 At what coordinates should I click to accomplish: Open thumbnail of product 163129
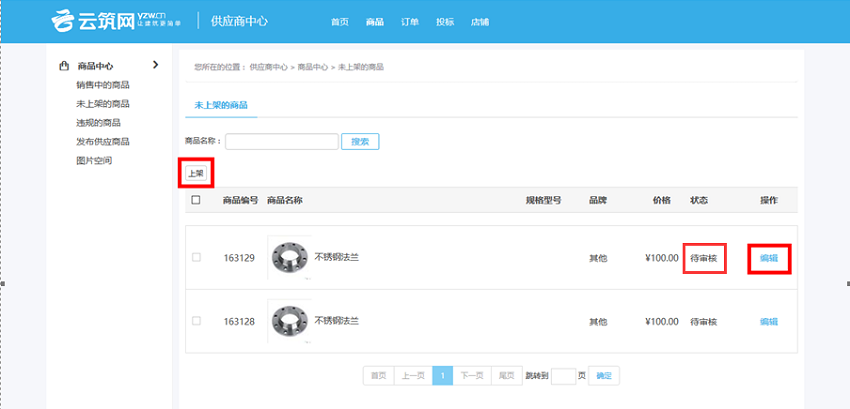289,257
